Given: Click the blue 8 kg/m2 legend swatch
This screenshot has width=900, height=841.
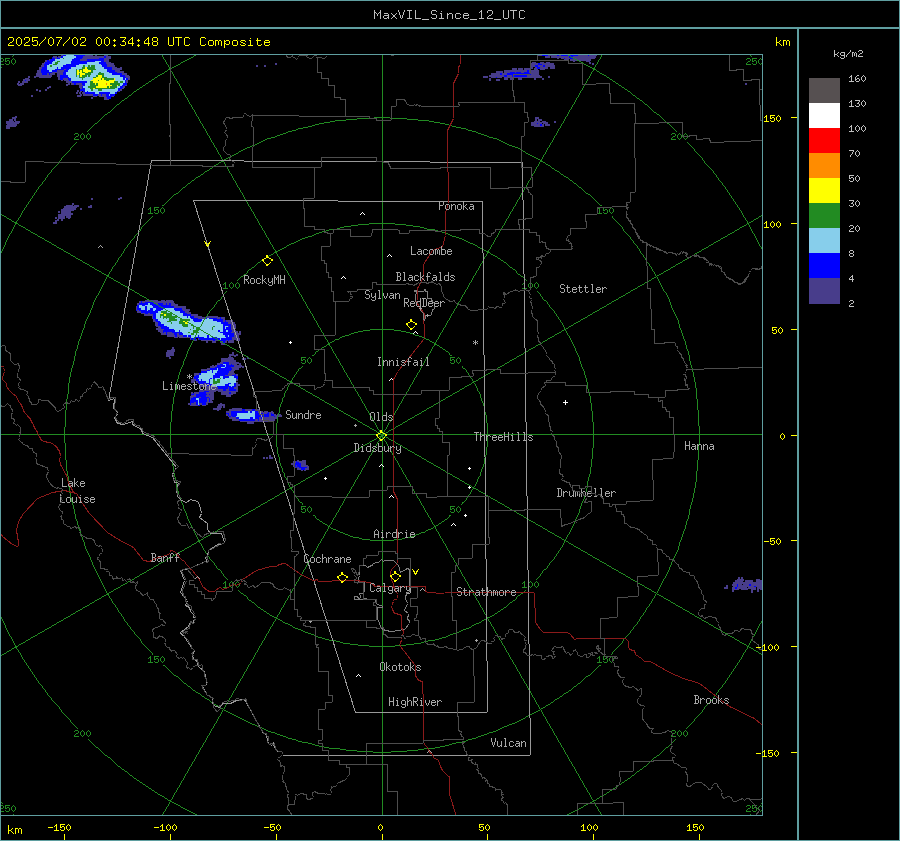Looking at the screenshot, I should coord(824,265).
